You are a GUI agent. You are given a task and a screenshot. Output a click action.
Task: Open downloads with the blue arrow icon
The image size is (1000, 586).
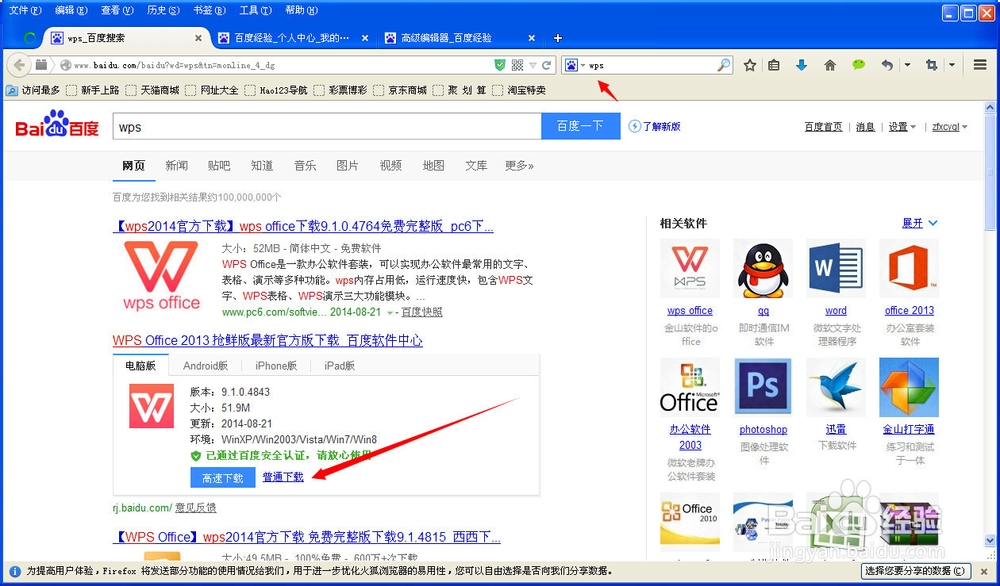[x=802, y=65]
